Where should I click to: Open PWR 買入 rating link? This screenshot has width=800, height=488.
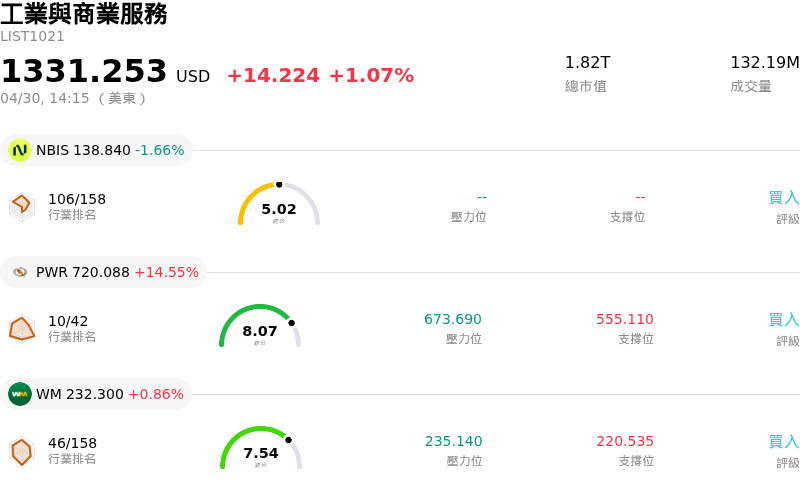point(783,320)
